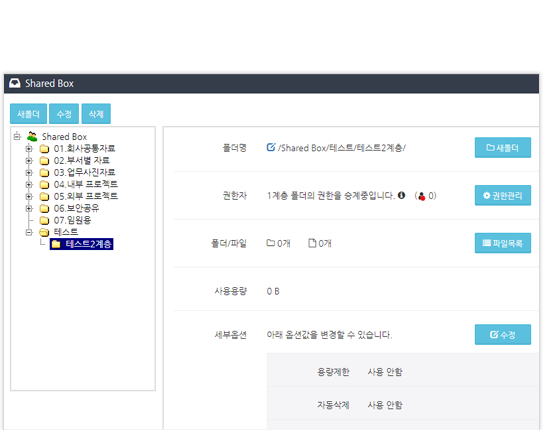Image resolution: width=543 pixels, height=430 pixels.
Task: Expand the 04.내부 프로젝트 tree node
Action: 29,185
